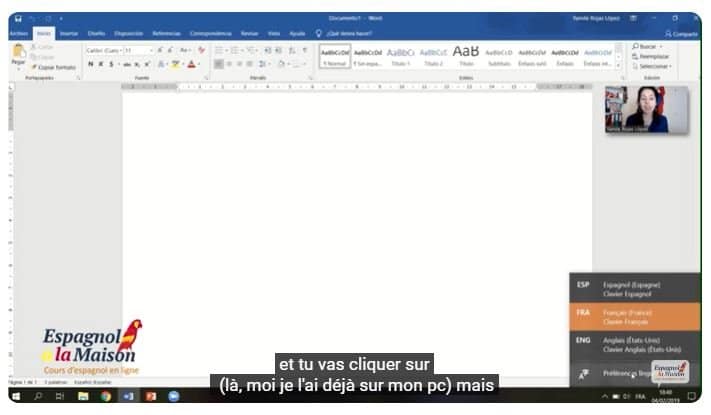Click the clear all formatting icon
Viewport: 711px width, 415px height.
point(201,50)
